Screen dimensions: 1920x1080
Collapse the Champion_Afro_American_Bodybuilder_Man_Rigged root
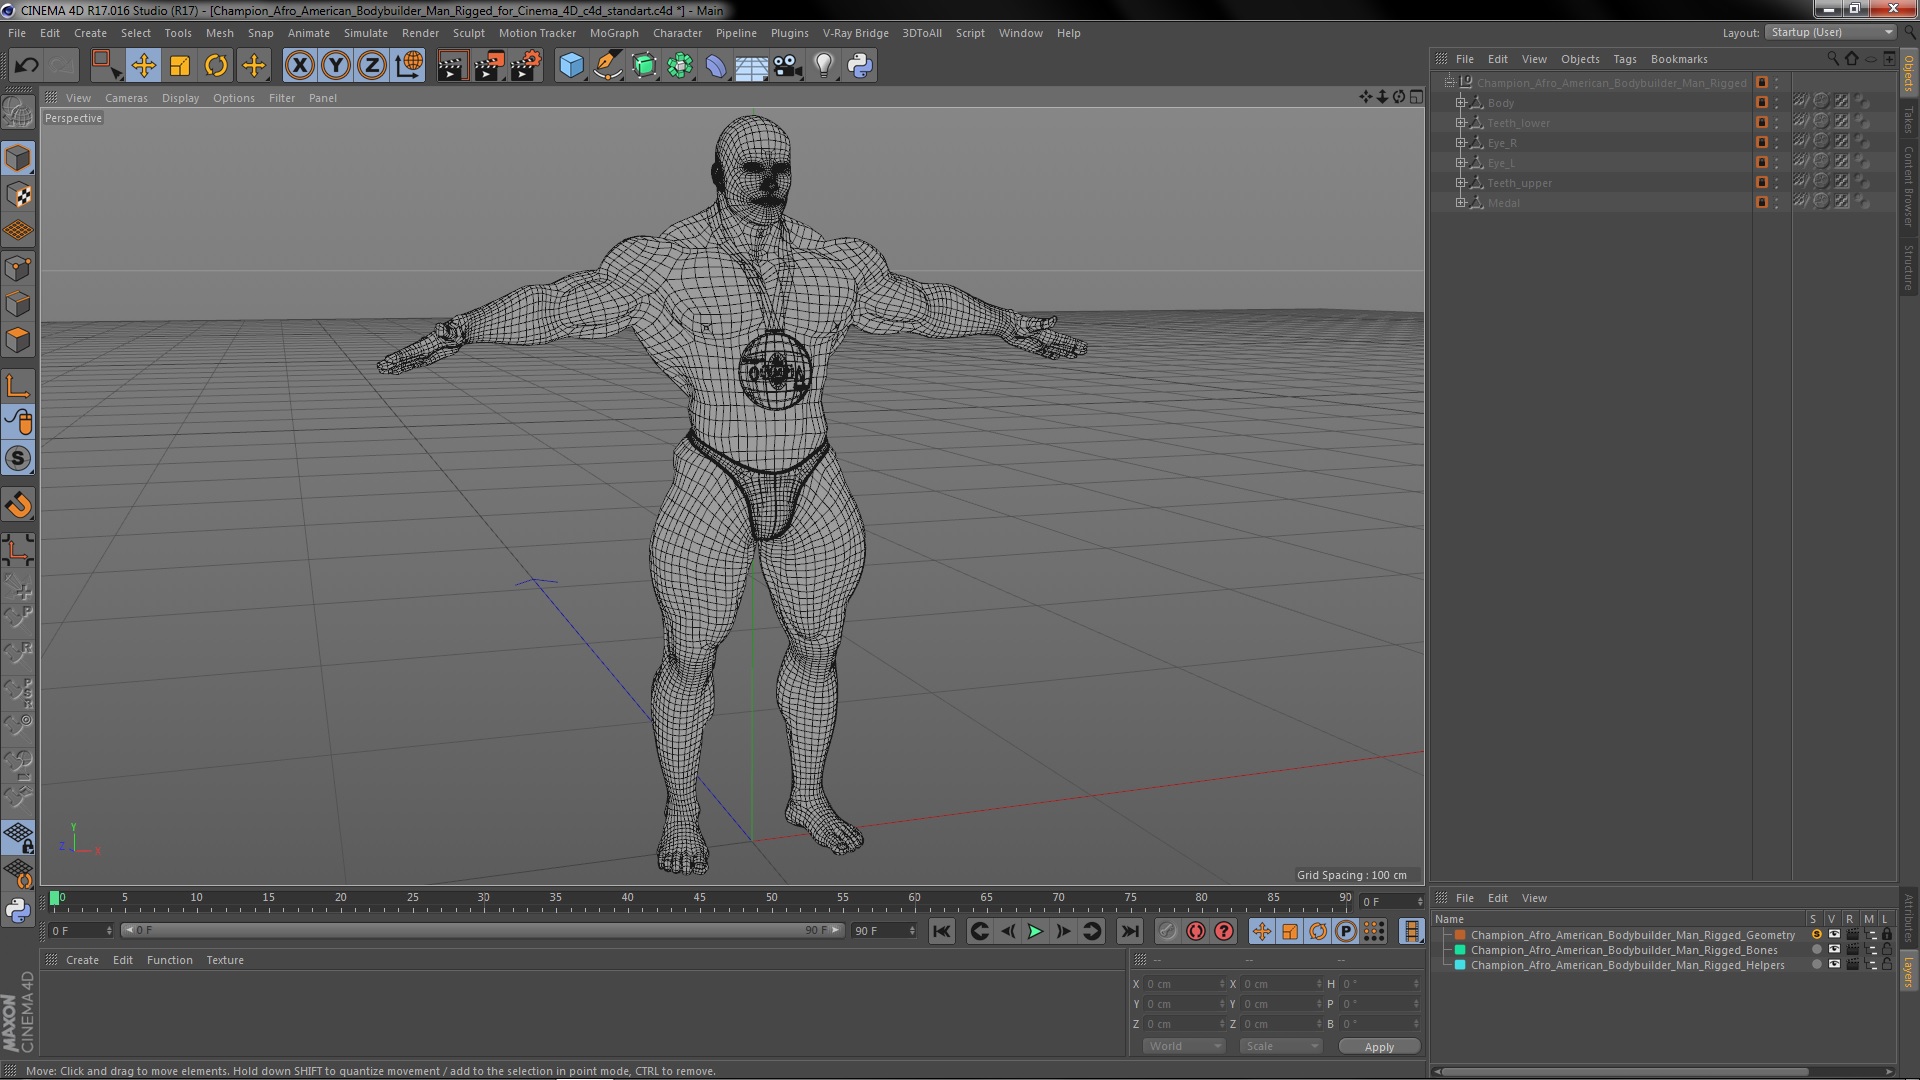(x=1449, y=83)
